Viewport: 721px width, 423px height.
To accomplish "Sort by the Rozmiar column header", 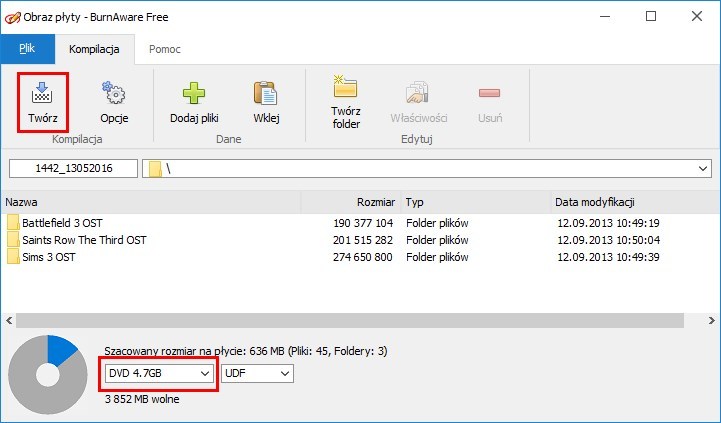I will (351, 202).
